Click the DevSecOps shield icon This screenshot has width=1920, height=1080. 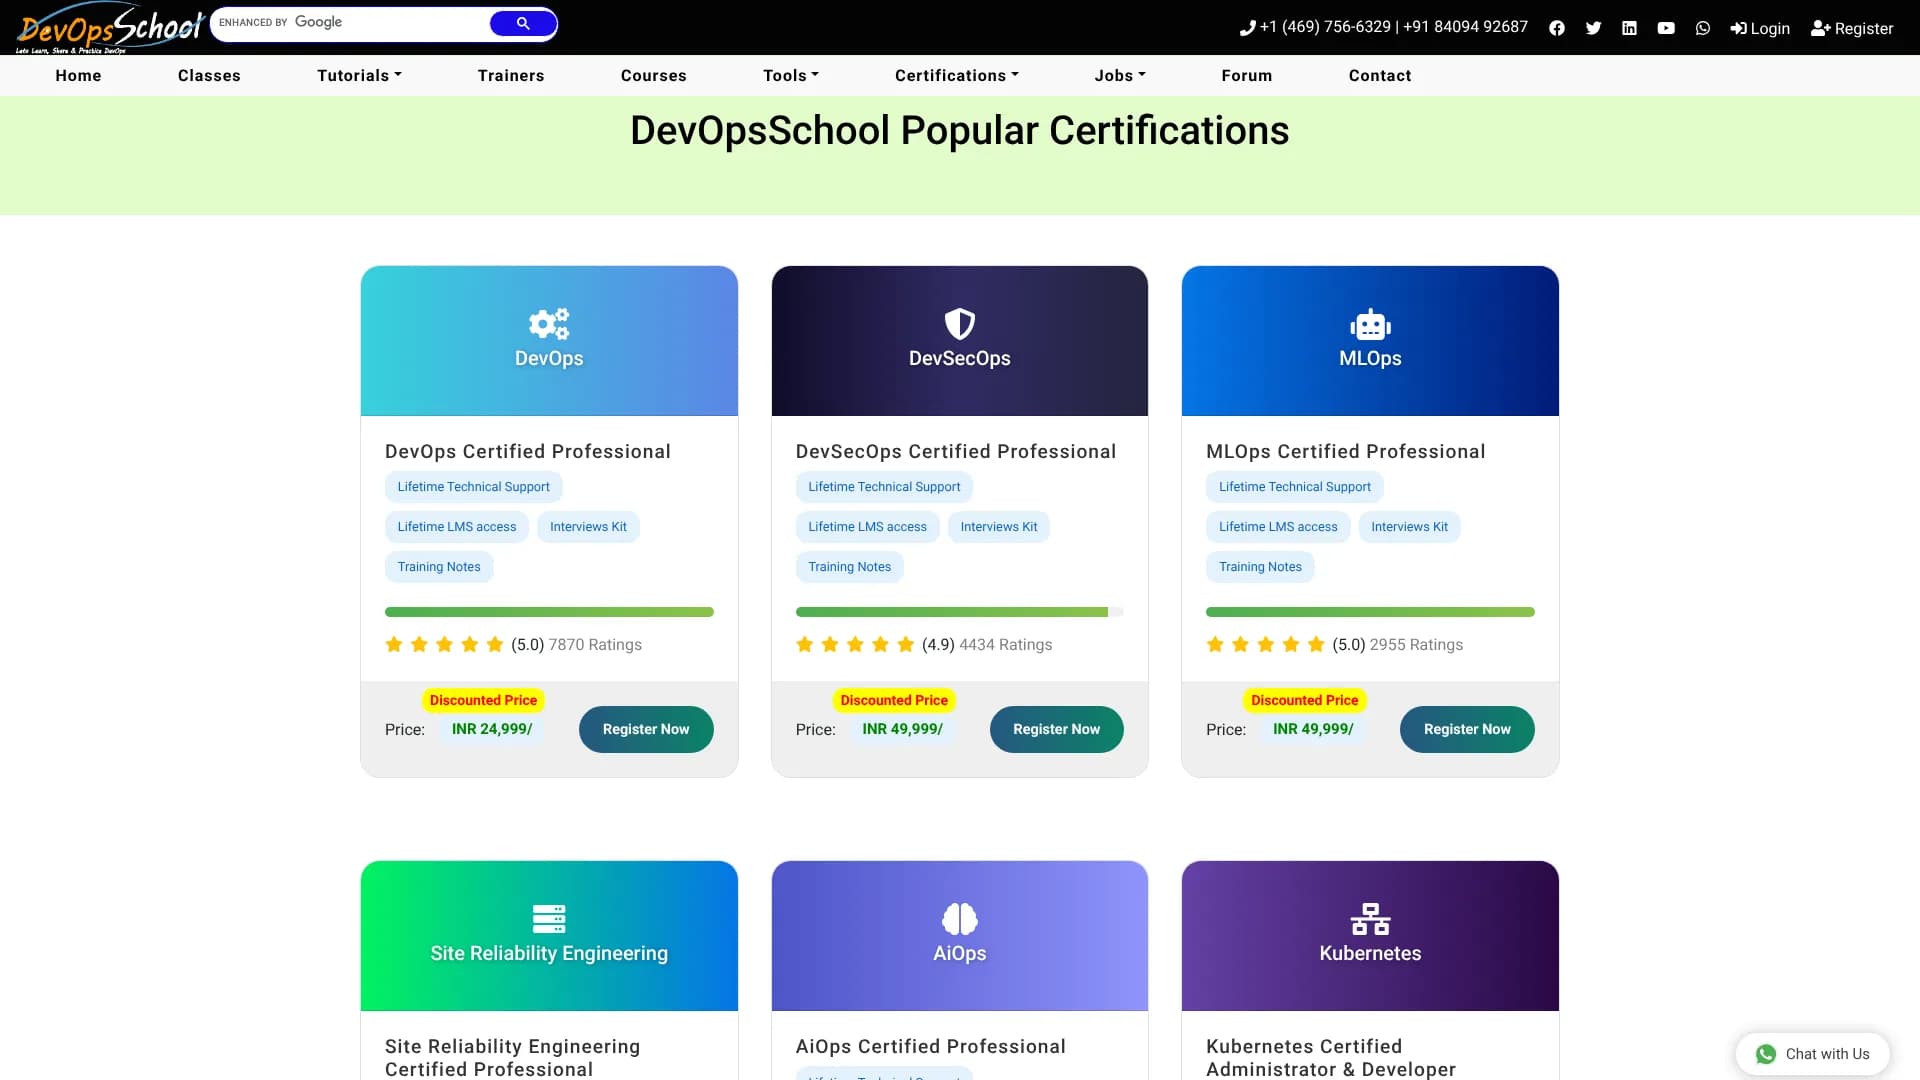pos(960,324)
